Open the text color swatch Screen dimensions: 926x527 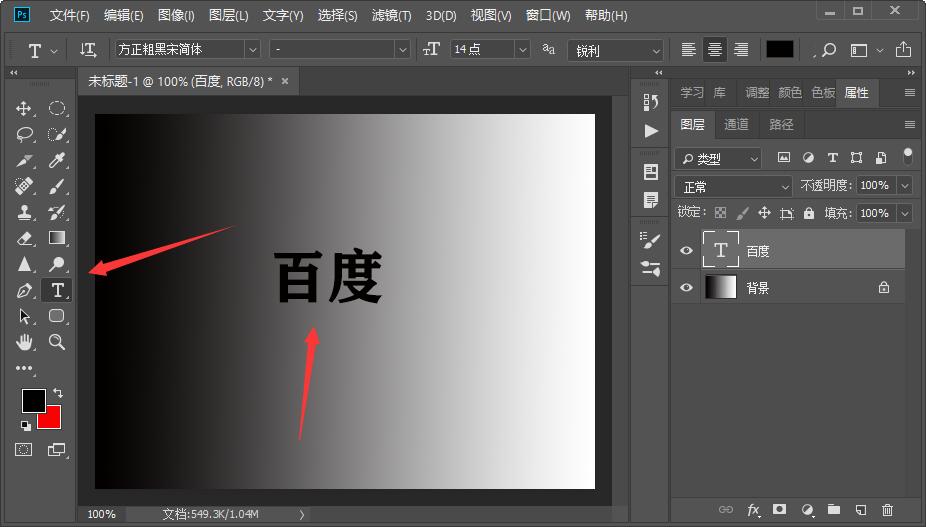click(x=780, y=50)
